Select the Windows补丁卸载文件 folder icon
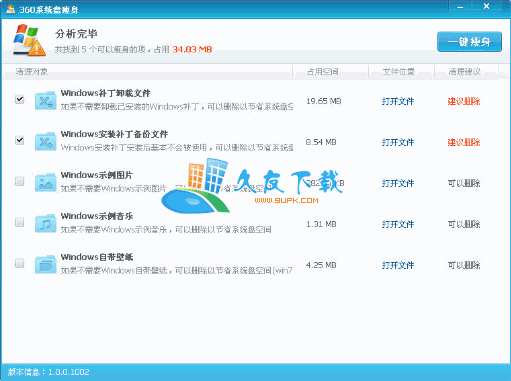 [x=45, y=100]
